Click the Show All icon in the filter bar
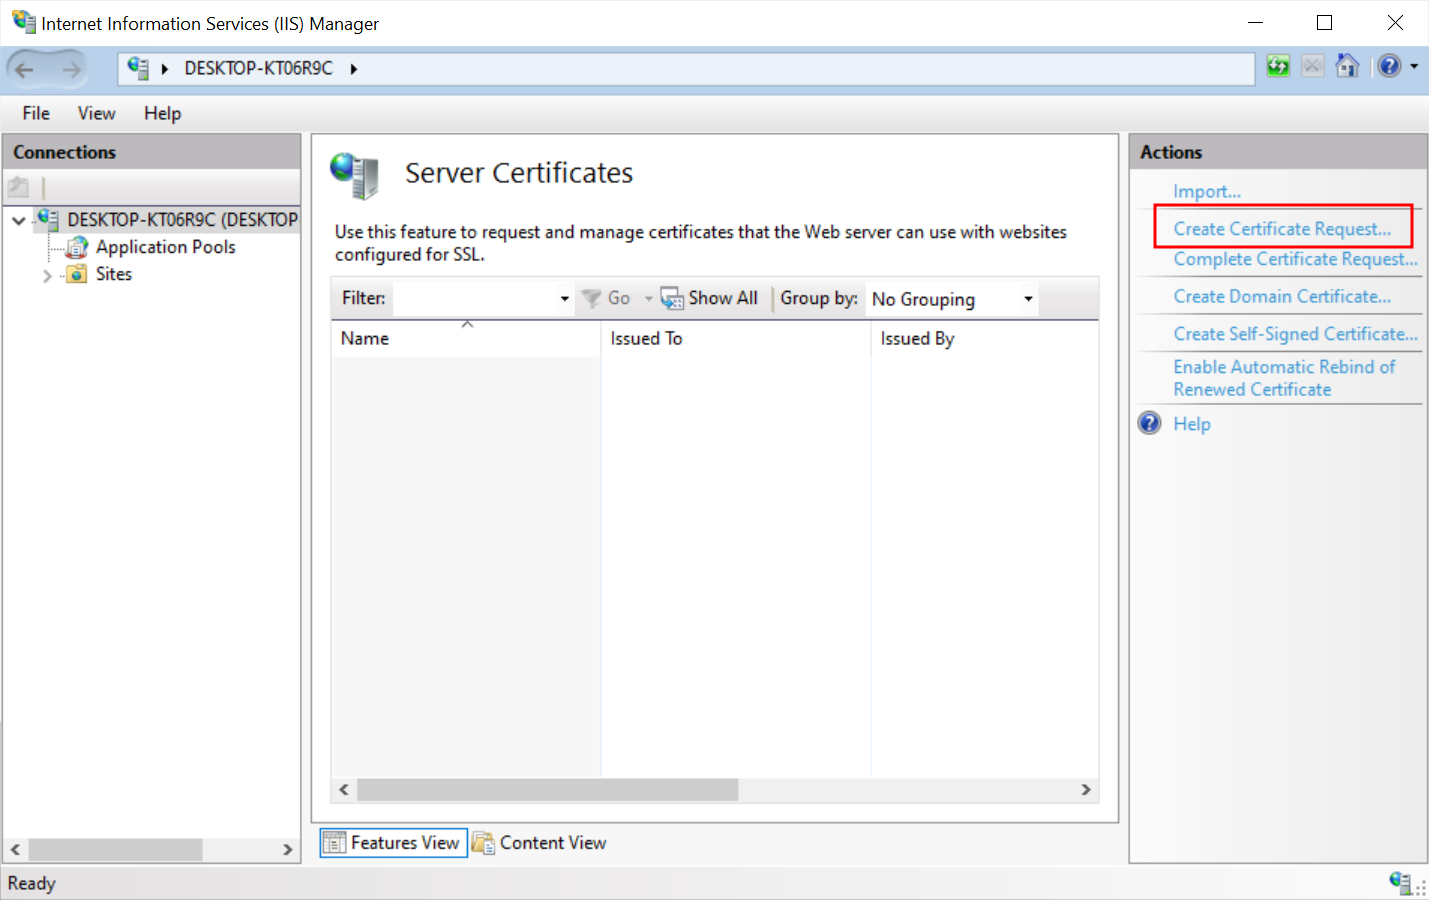The width and height of the screenshot is (1429, 900). (x=671, y=298)
